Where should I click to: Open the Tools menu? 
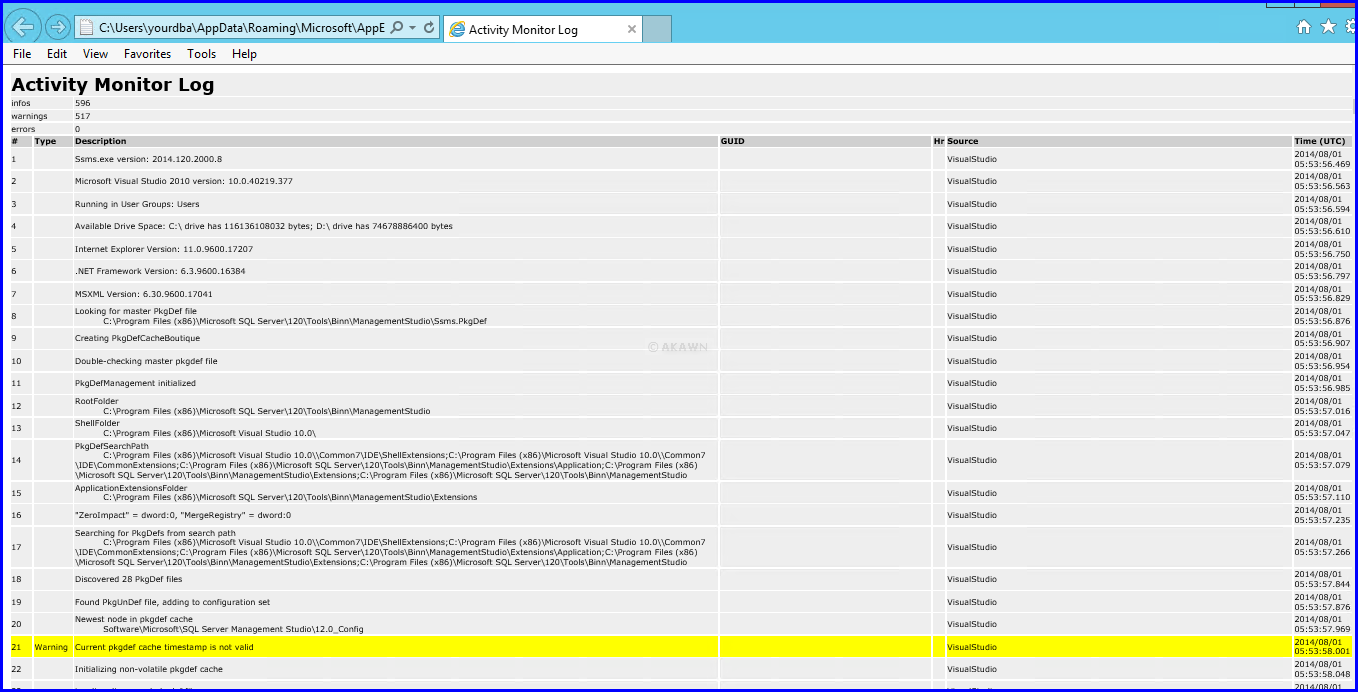pyautogui.click(x=201, y=54)
